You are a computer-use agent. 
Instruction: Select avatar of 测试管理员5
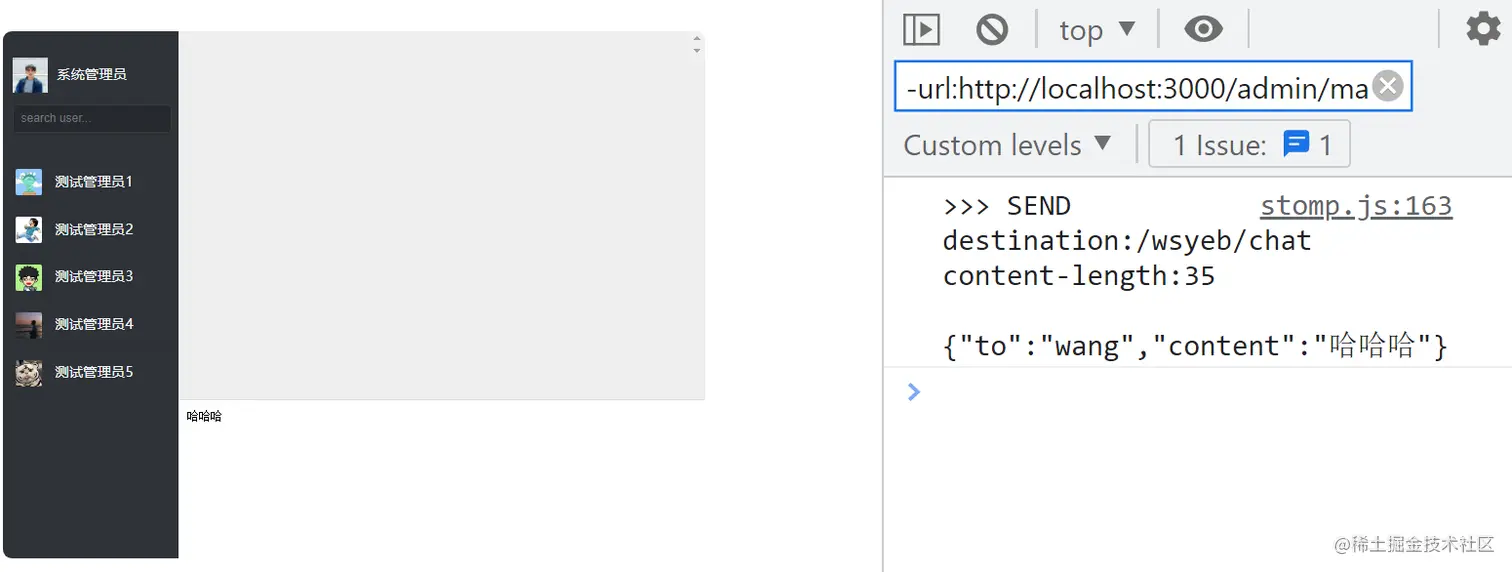[x=29, y=373]
